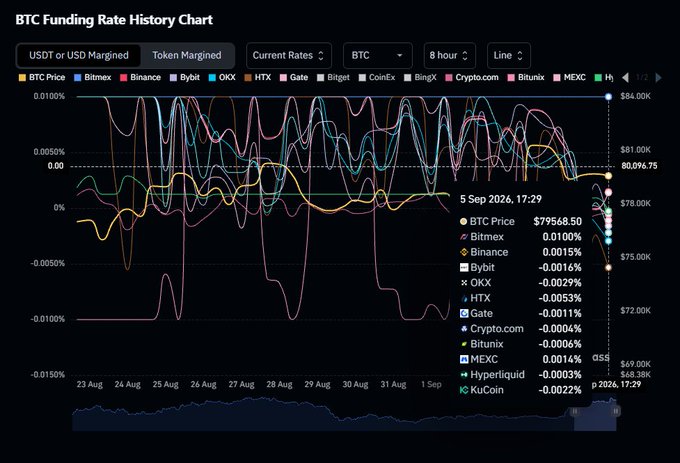Open the 8 hour interval dropdown

(449, 55)
